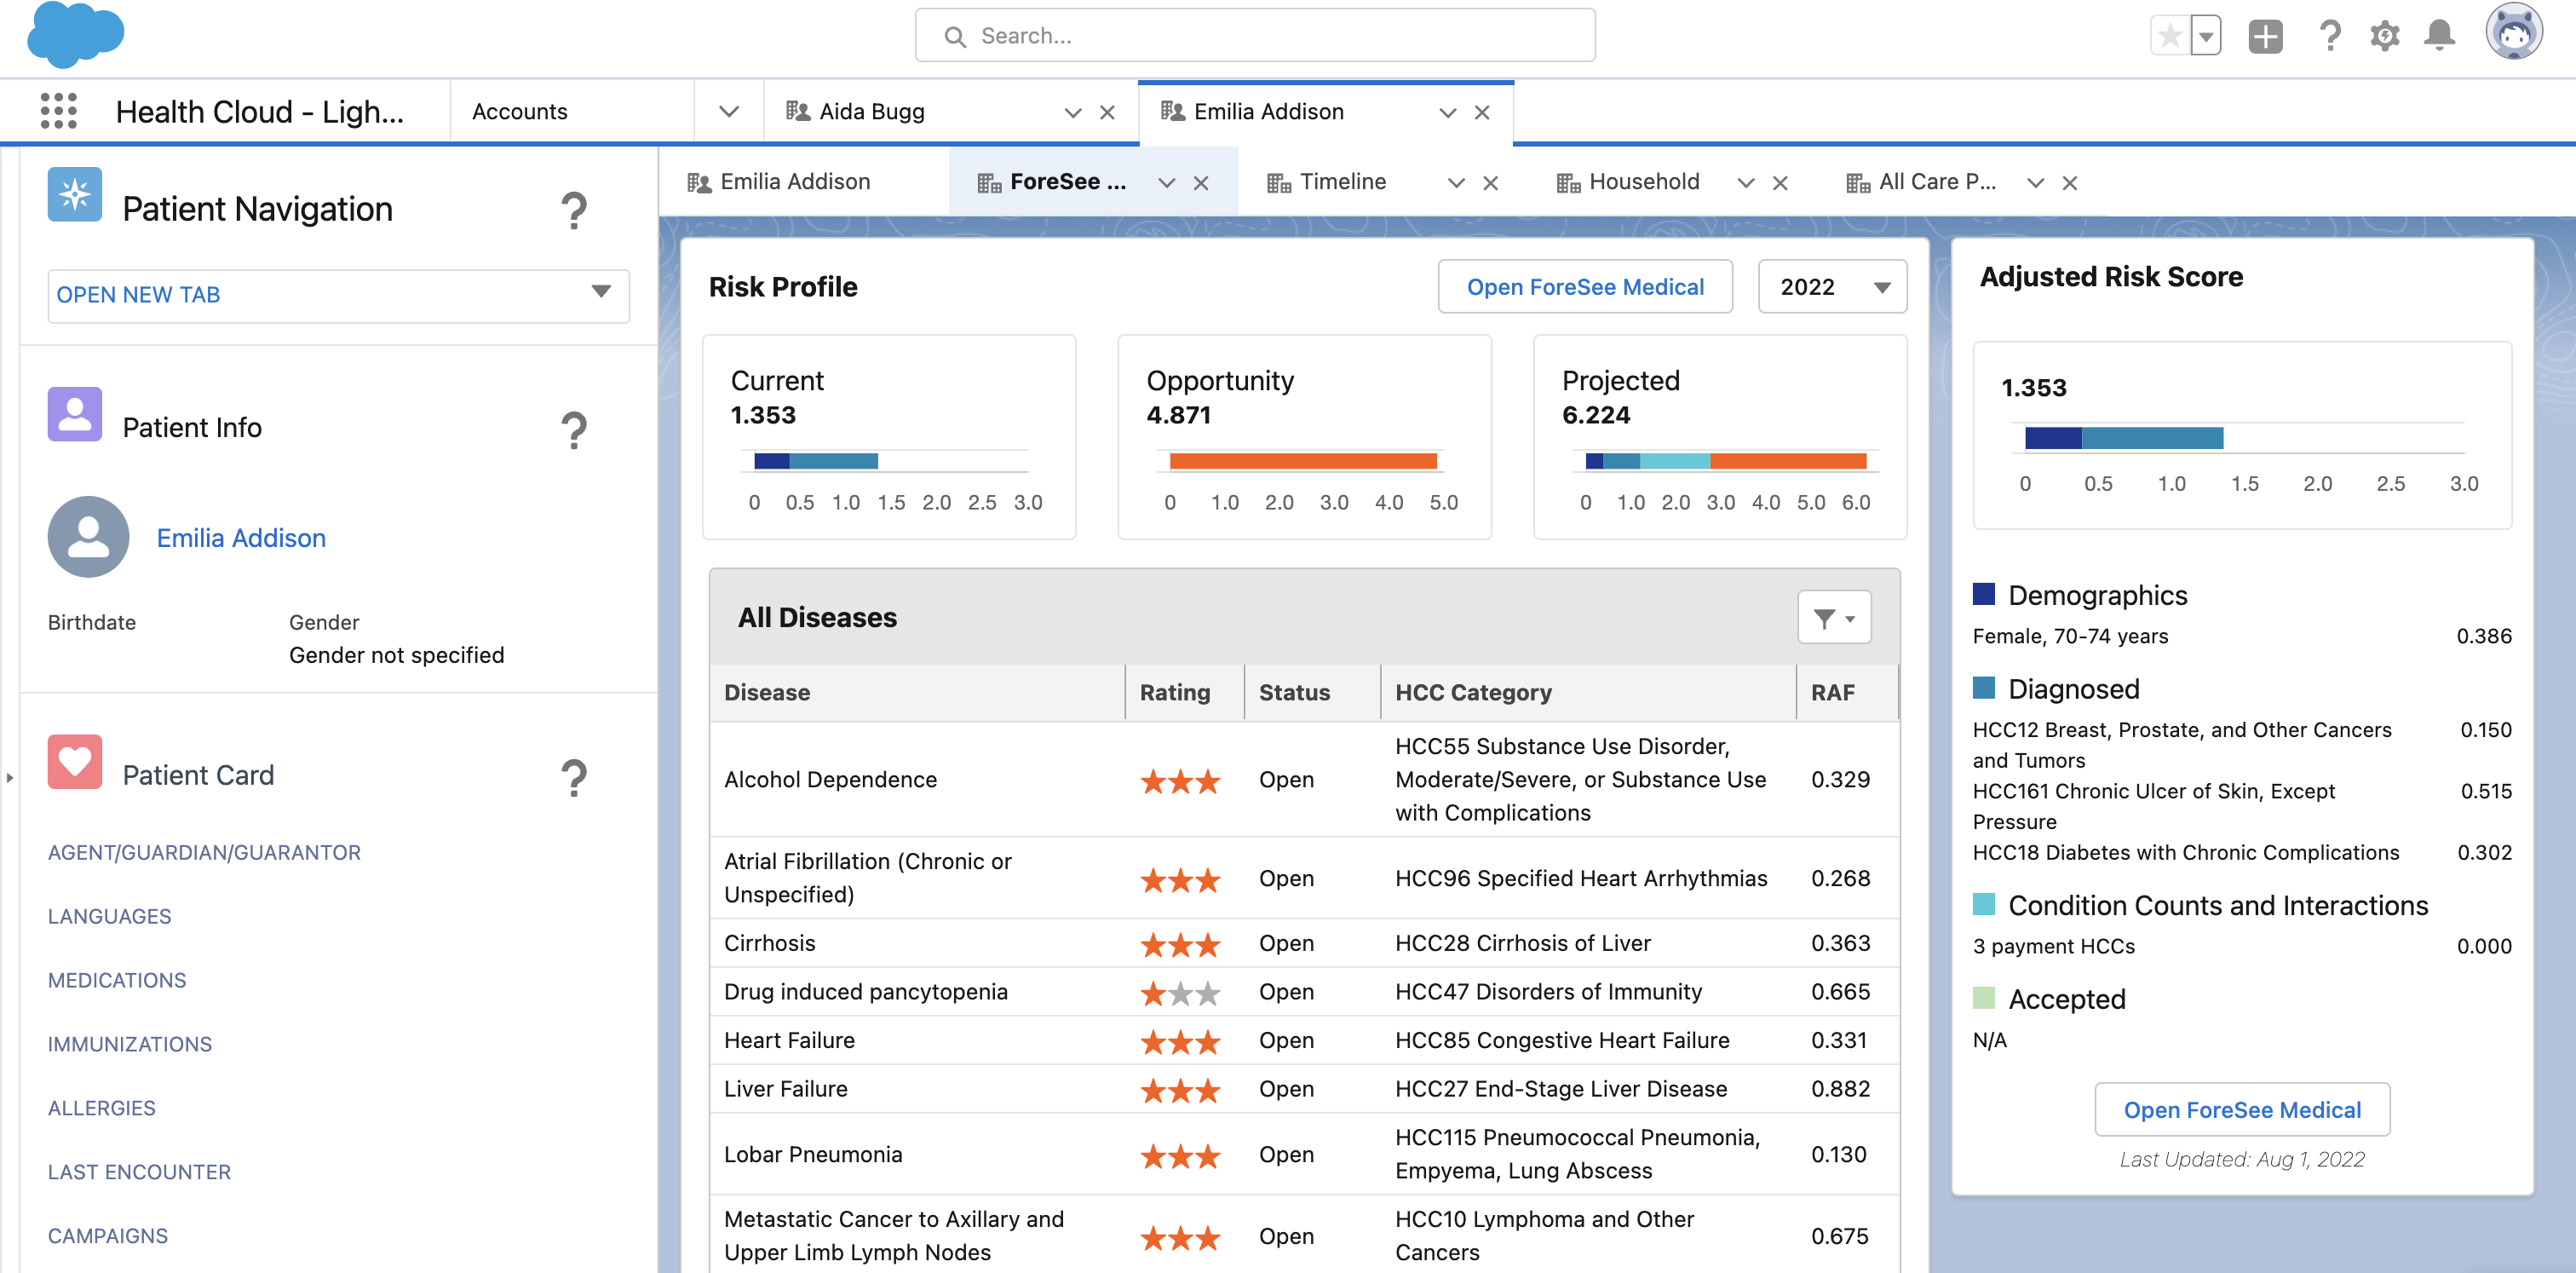Click the Patient Navigation help icon
This screenshot has height=1273, width=2576.
coord(573,210)
